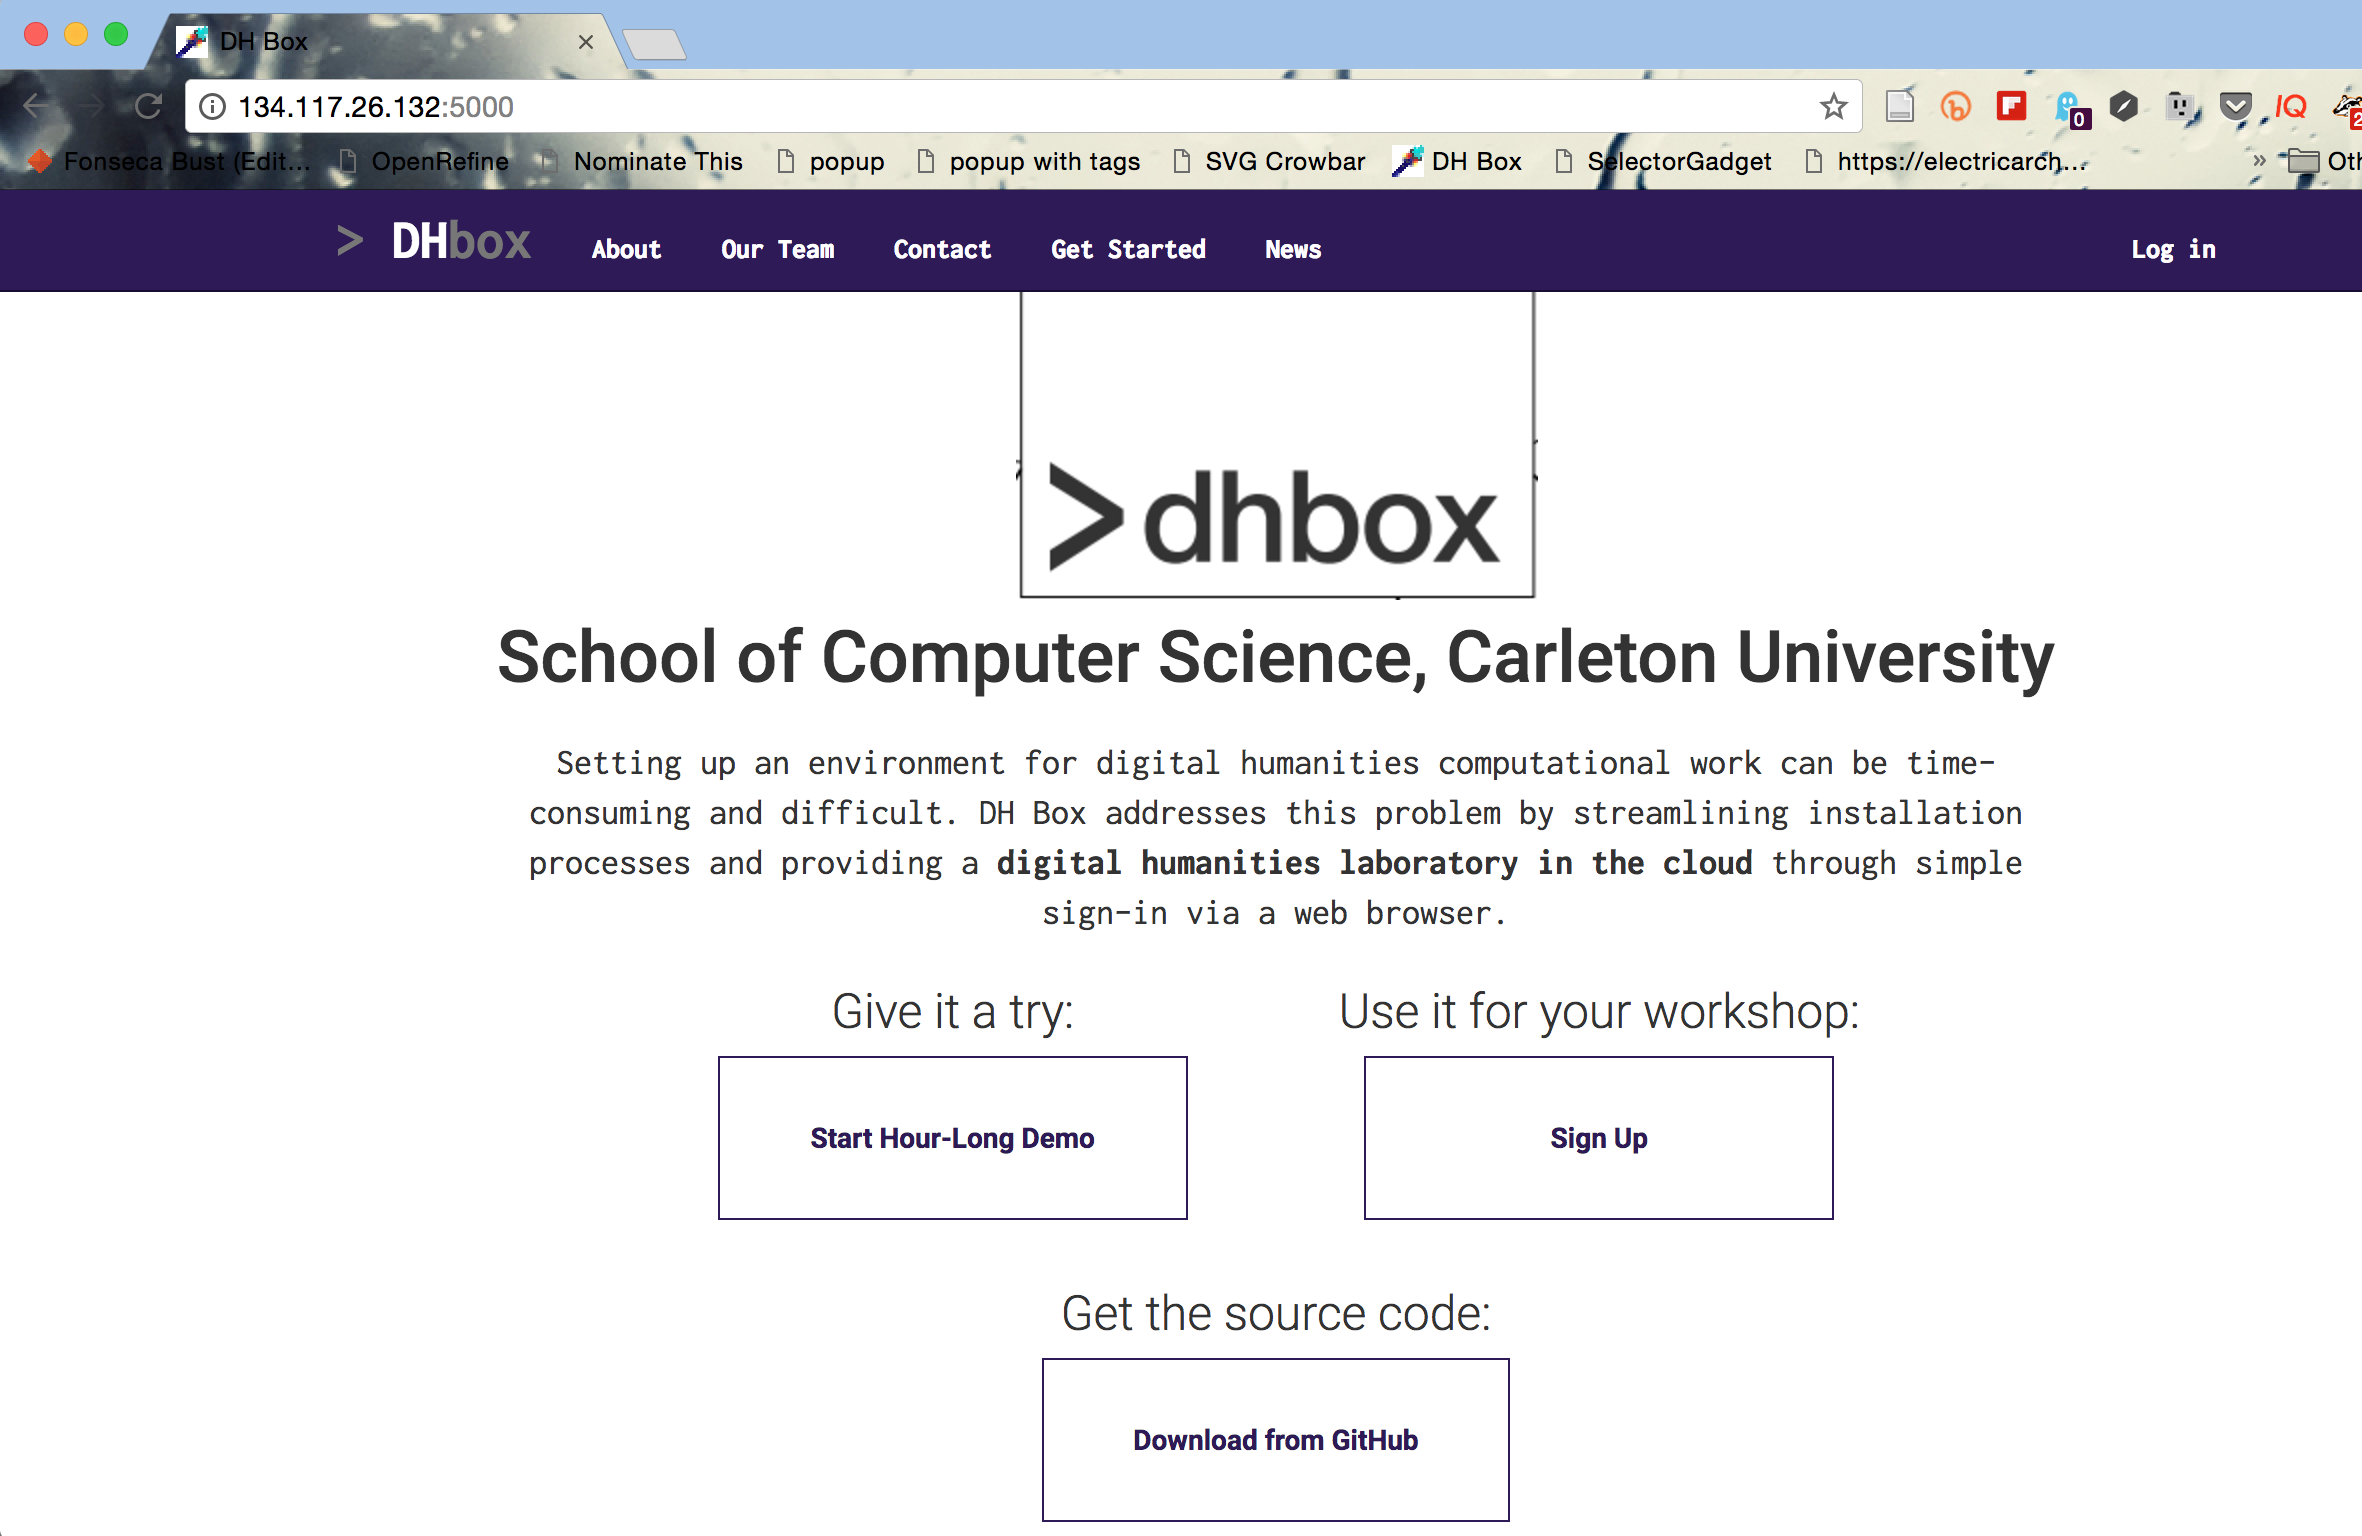Bookmark this page with the star icon

(x=1833, y=106)
